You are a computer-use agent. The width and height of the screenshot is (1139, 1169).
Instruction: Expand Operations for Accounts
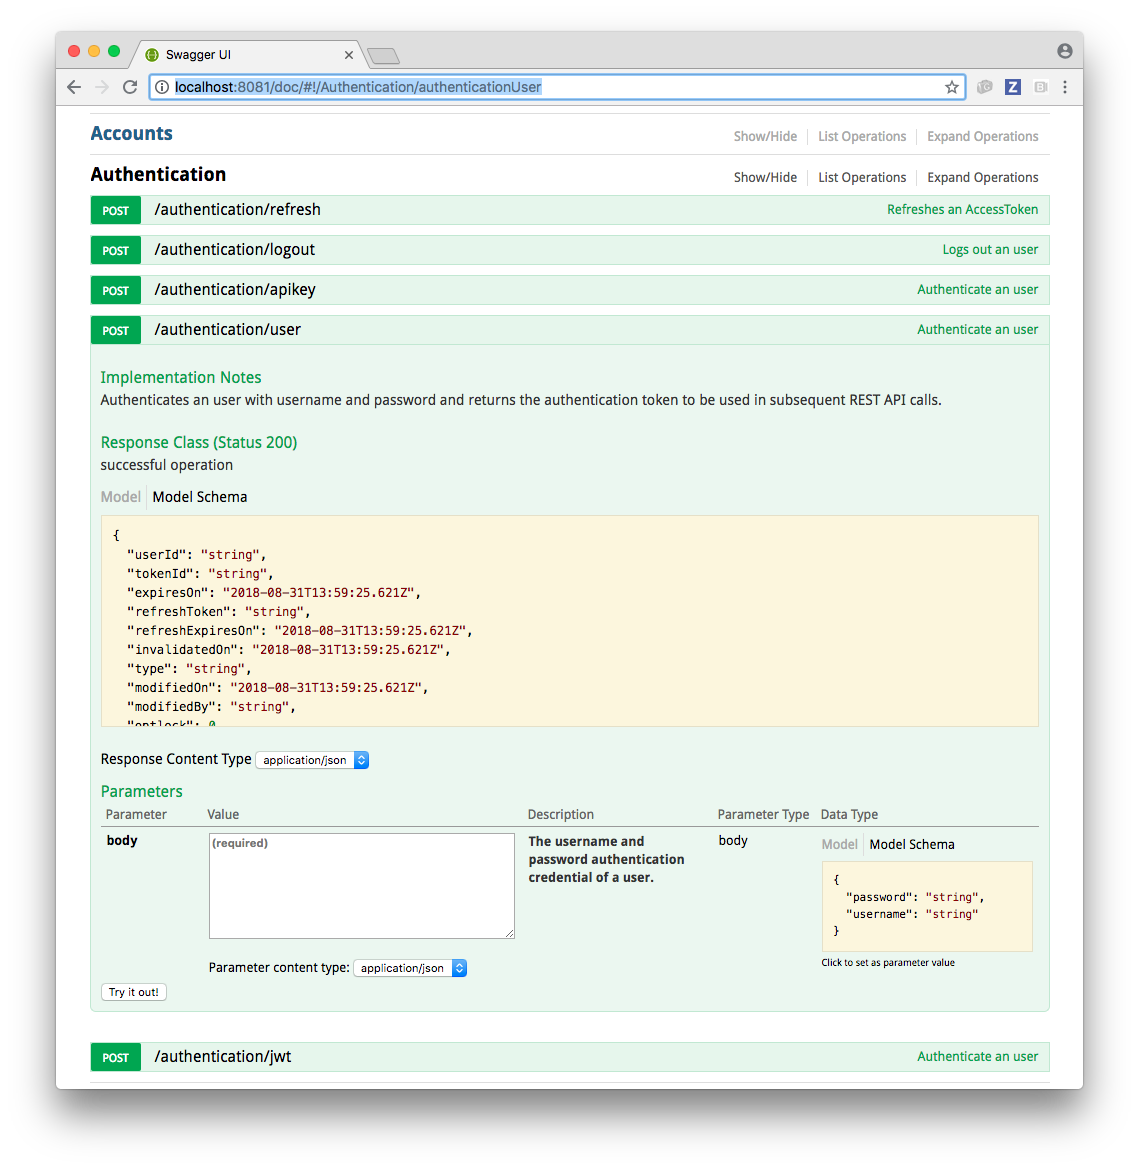pyautogui.click(x=982, y=136)
